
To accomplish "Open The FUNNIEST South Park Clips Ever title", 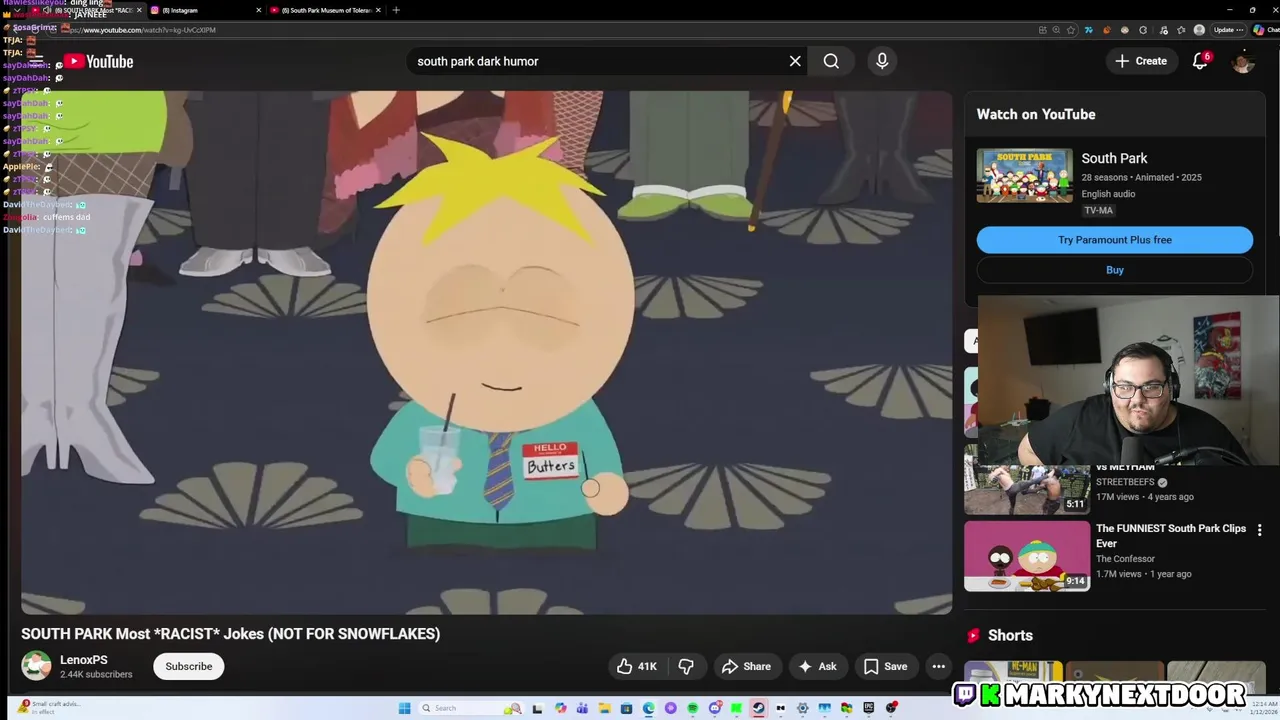I will pyautogui.click(x=1171, y=536).
